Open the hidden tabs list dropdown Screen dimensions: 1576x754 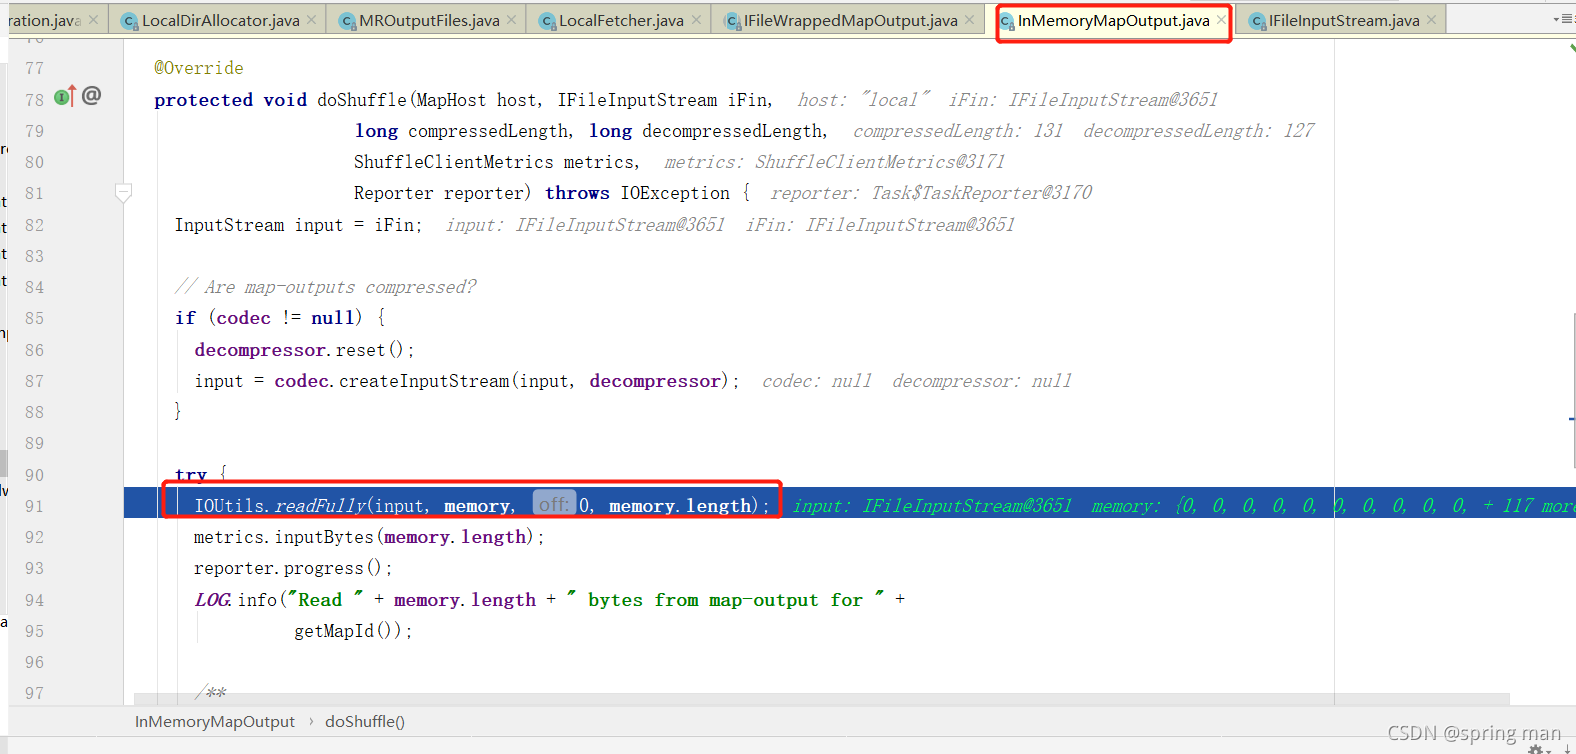[x=1562, y=19]
